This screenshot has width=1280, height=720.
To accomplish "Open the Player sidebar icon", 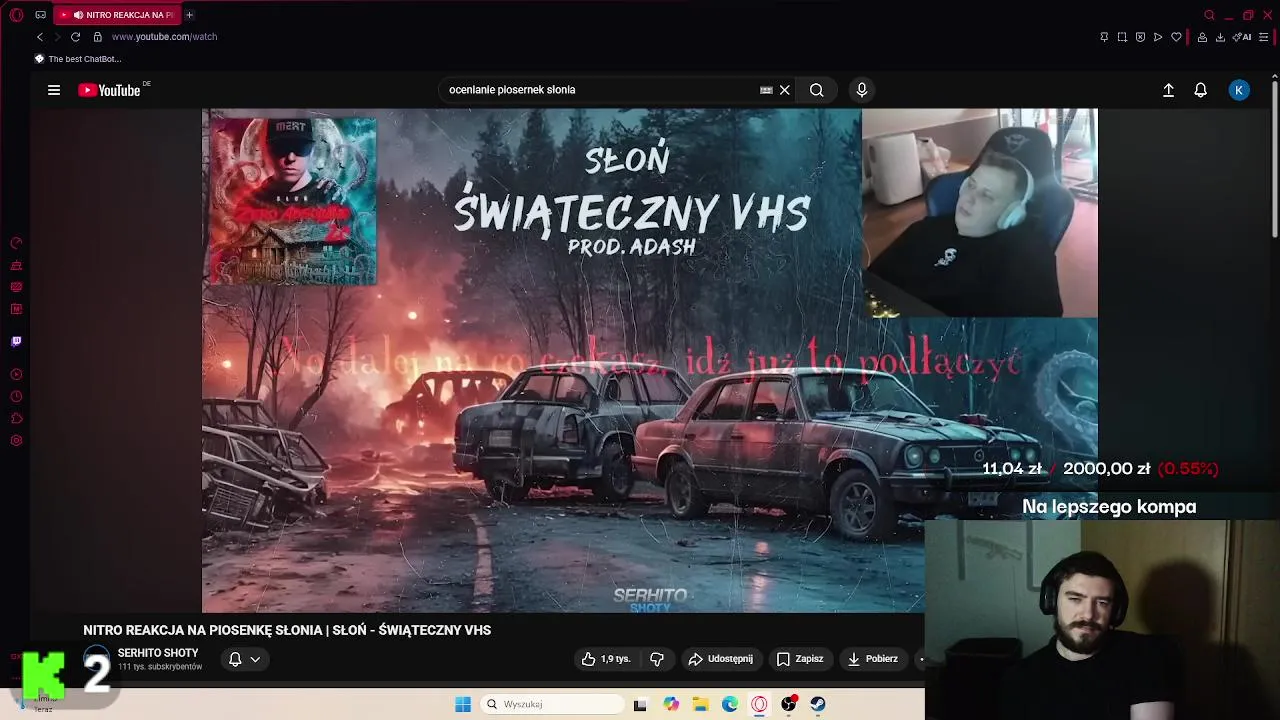I will pyautogui.click(x=16, y=374).
